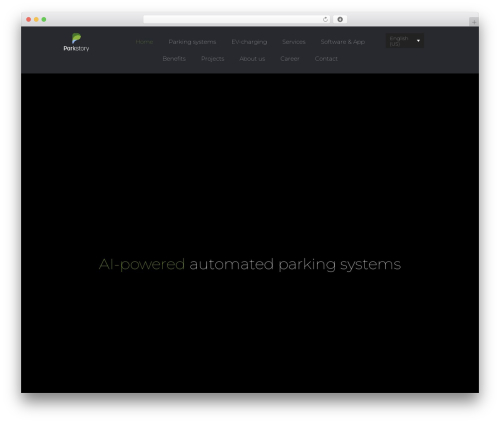Open the Benefits menu item
Viewport: 500px width, 423px height.
point(174,59)
